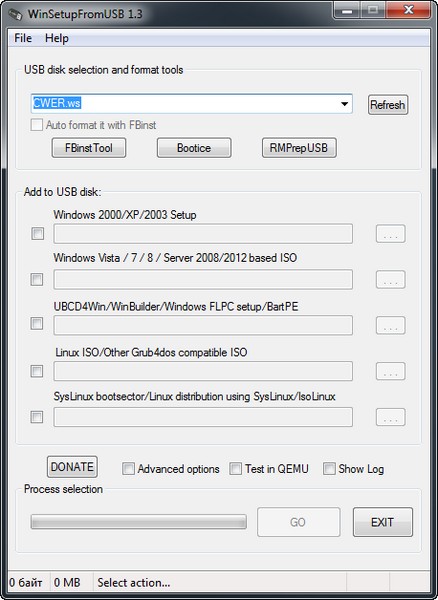Viewport: 438px width, 600px height.
Task: Enable Windows Vista/7/8 based ISO checkbox
Action: click(x=37, y=280)
